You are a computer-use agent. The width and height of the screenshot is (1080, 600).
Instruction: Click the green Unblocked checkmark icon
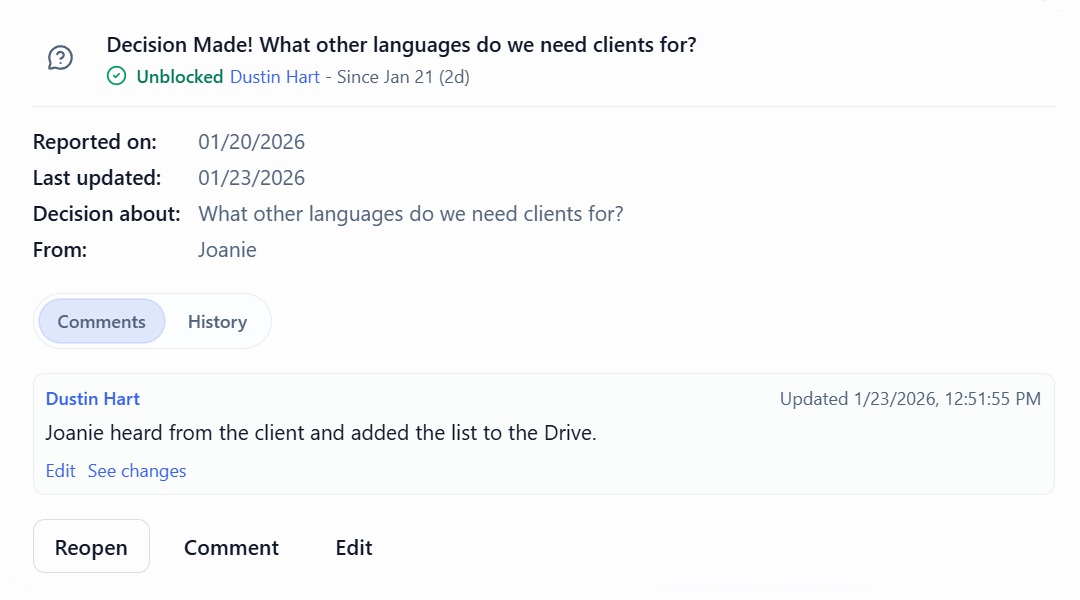116,76
